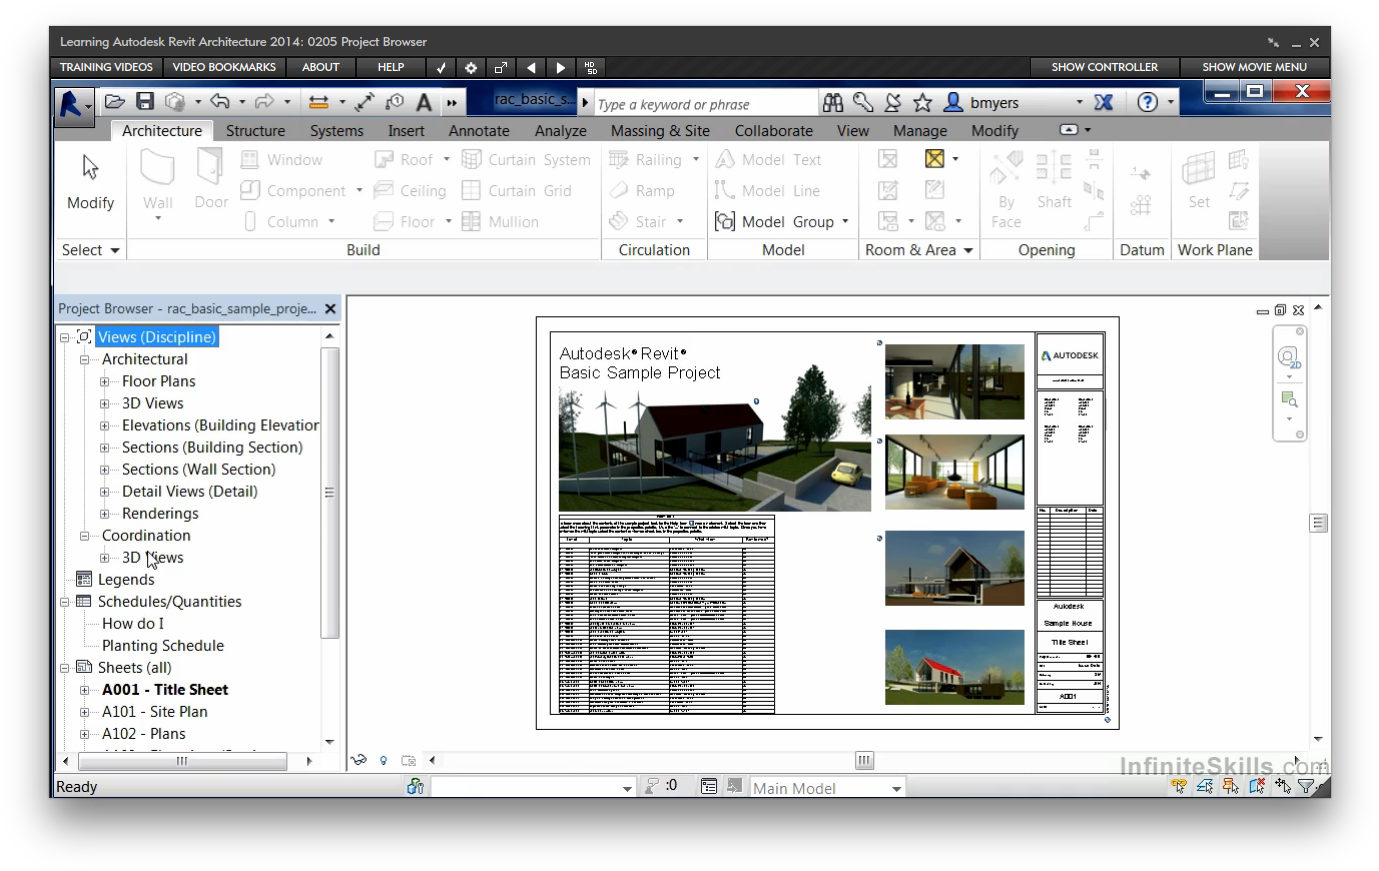The image size is (1379, 871).
Task: Click the Save disk icon
Action: [145, 102]
